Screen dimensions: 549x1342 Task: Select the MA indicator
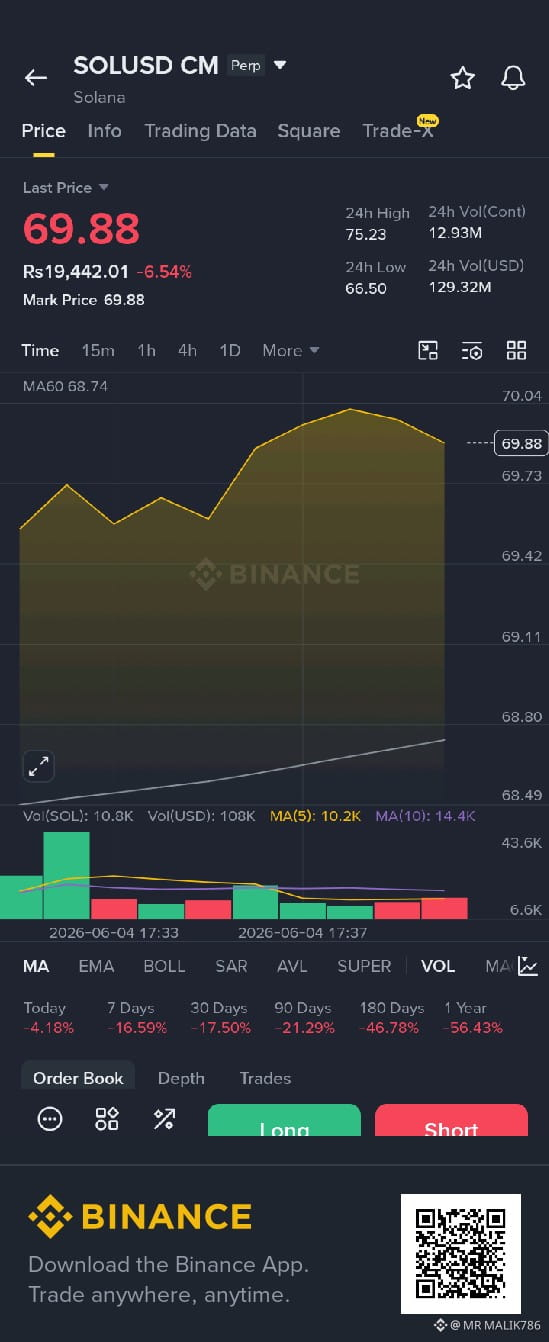36,966
